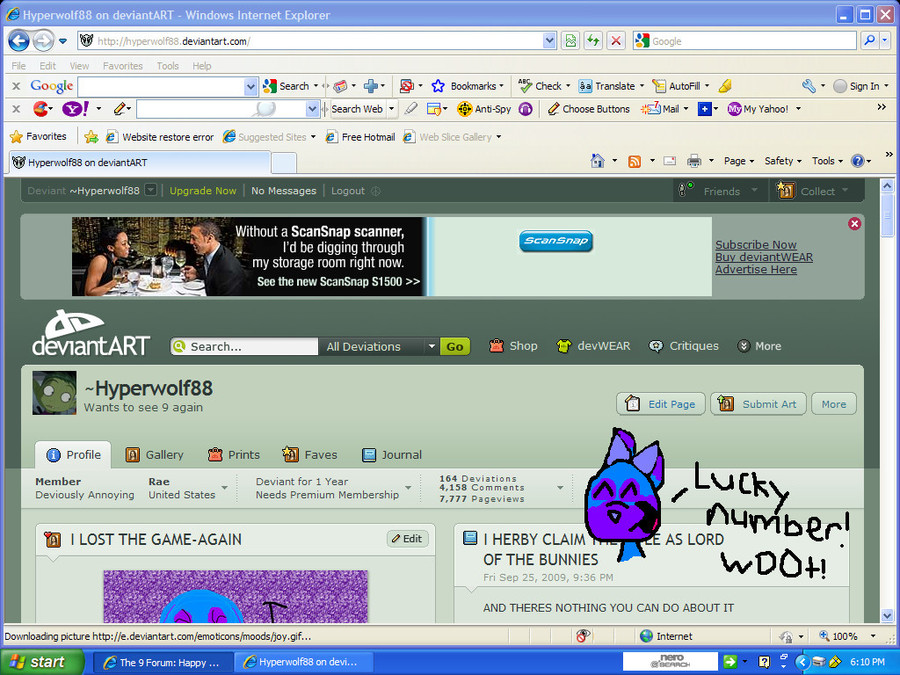Click the Logout link
The image size is (900, 675).
click(348, 191)
